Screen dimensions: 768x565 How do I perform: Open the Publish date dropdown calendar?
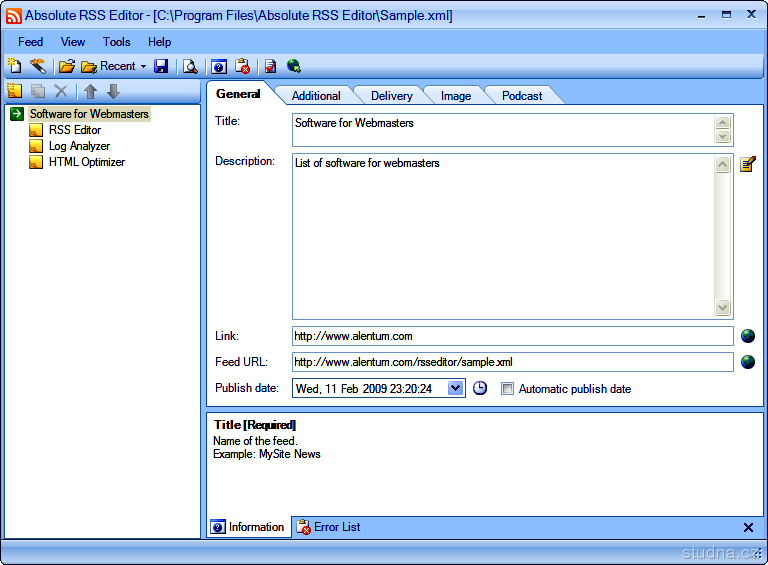(x=456, y=388)
